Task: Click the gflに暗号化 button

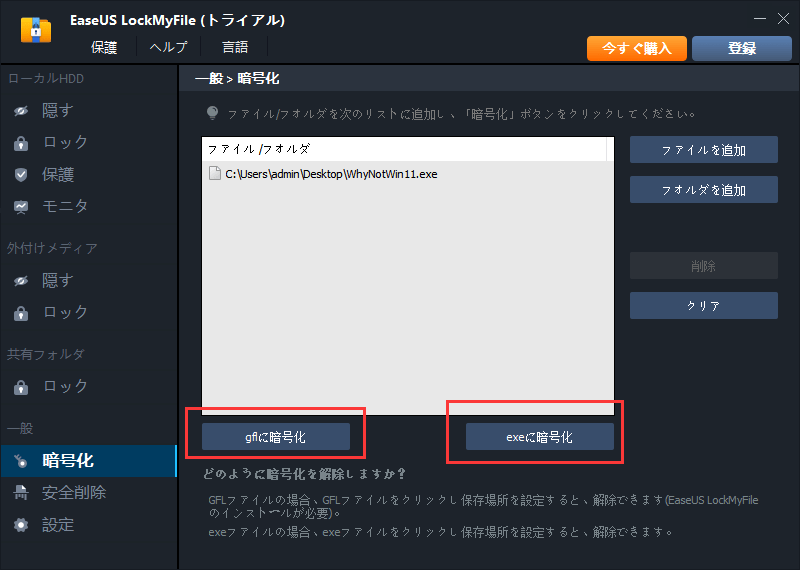Action: click(276, 437)
